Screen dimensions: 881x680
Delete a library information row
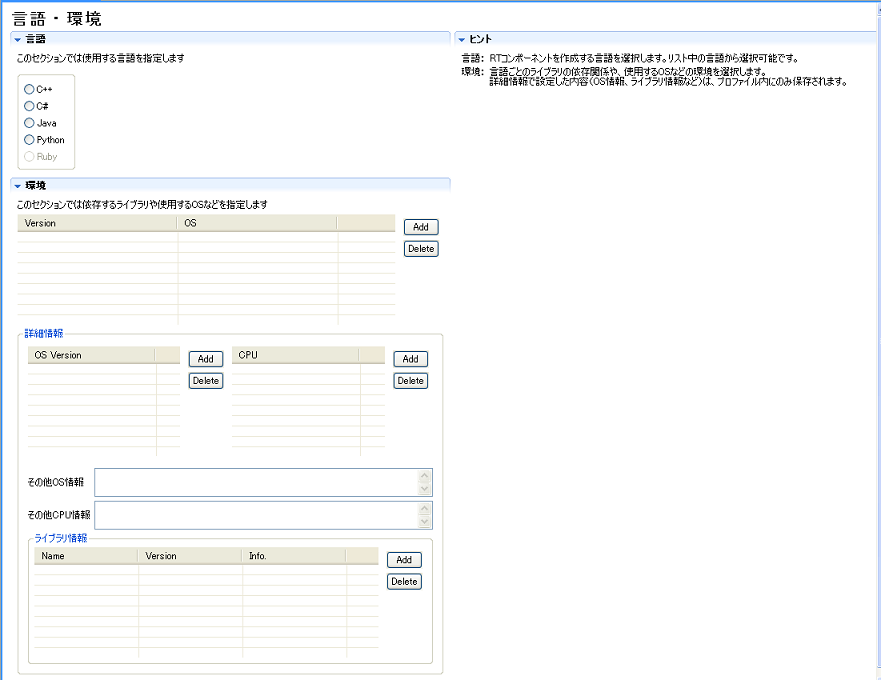click(404, 582)
